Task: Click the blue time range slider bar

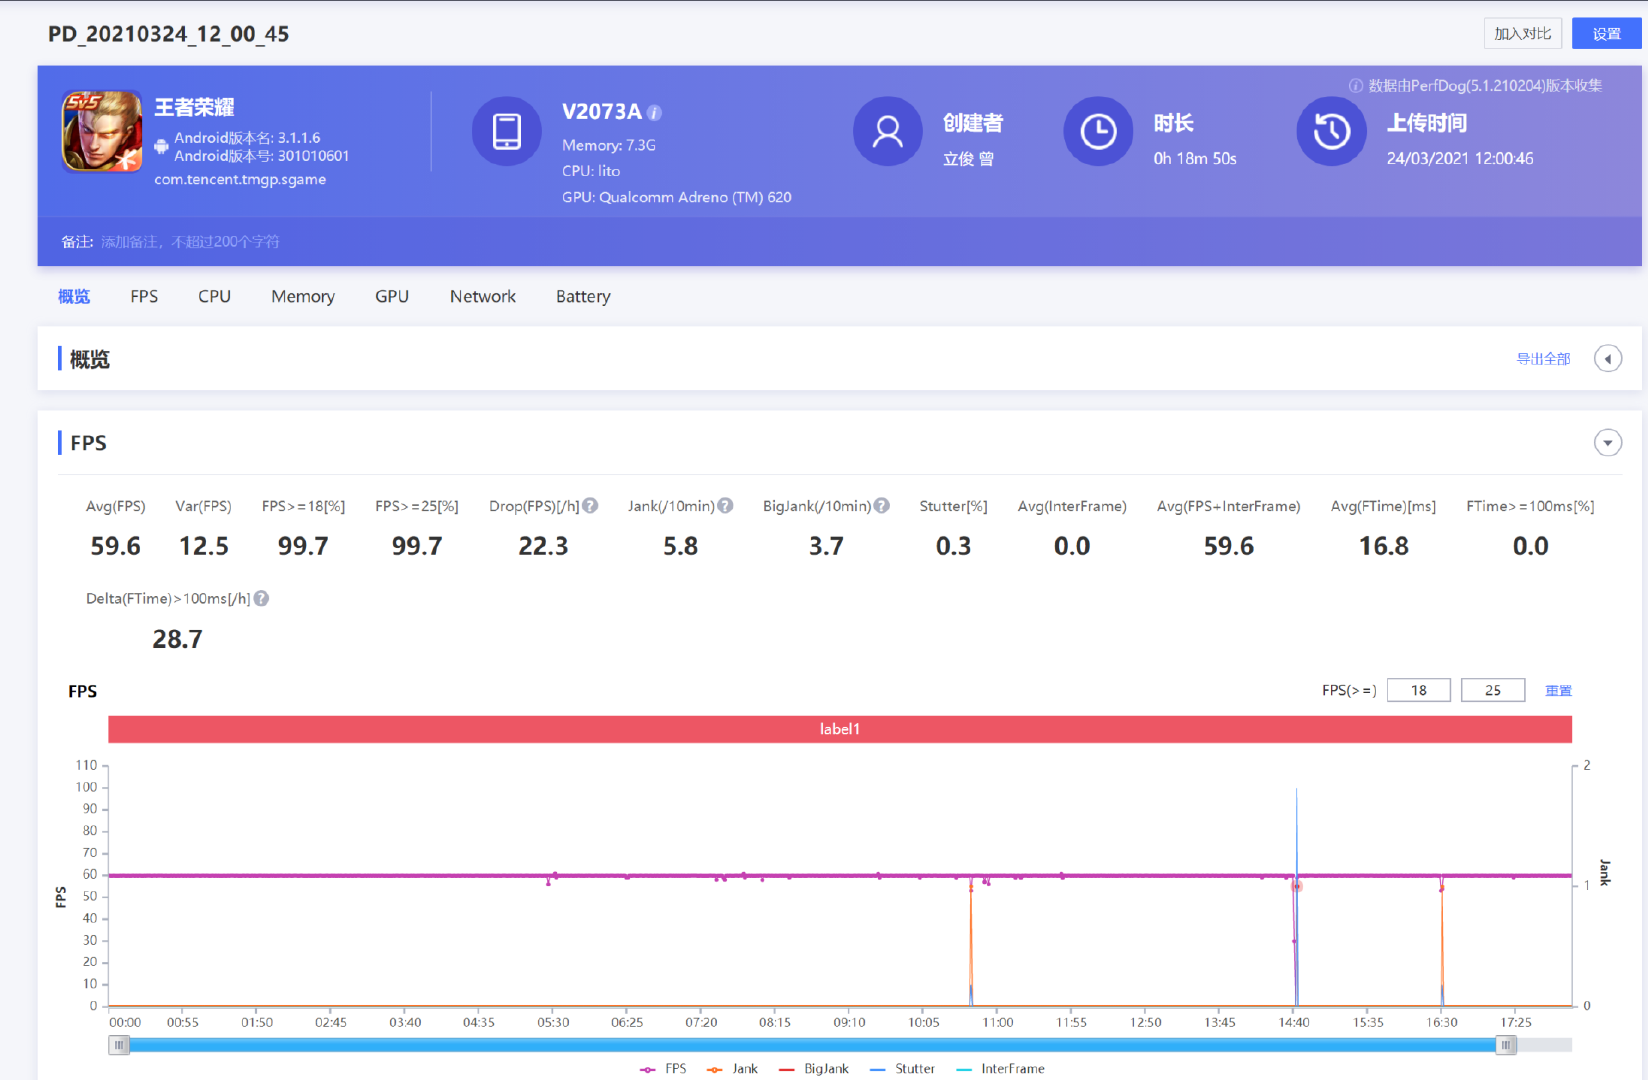Action: click(812, 1045)
